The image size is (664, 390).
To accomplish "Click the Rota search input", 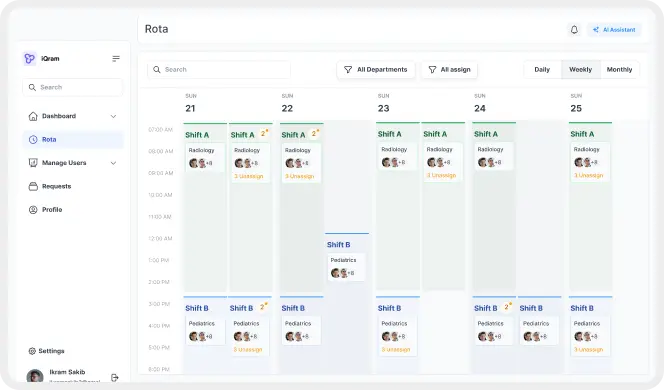I will pos(219,69).
